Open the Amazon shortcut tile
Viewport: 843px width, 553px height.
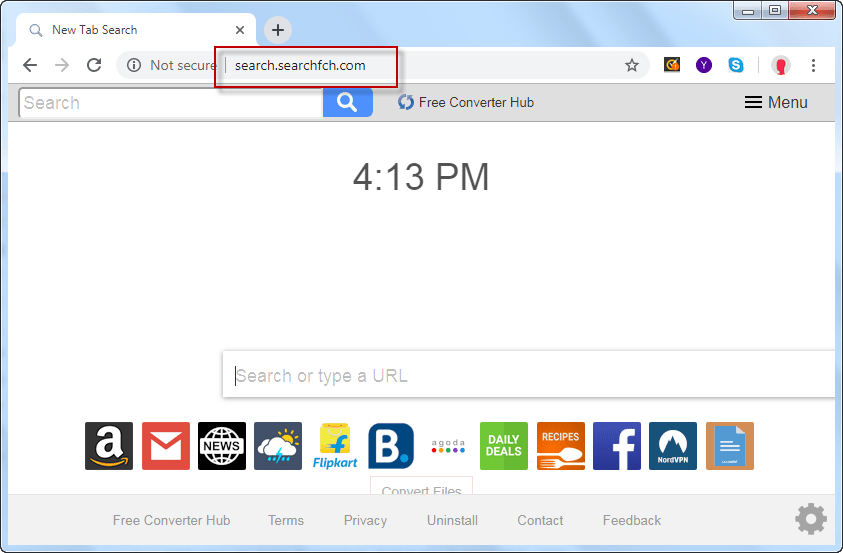point(109,446)
